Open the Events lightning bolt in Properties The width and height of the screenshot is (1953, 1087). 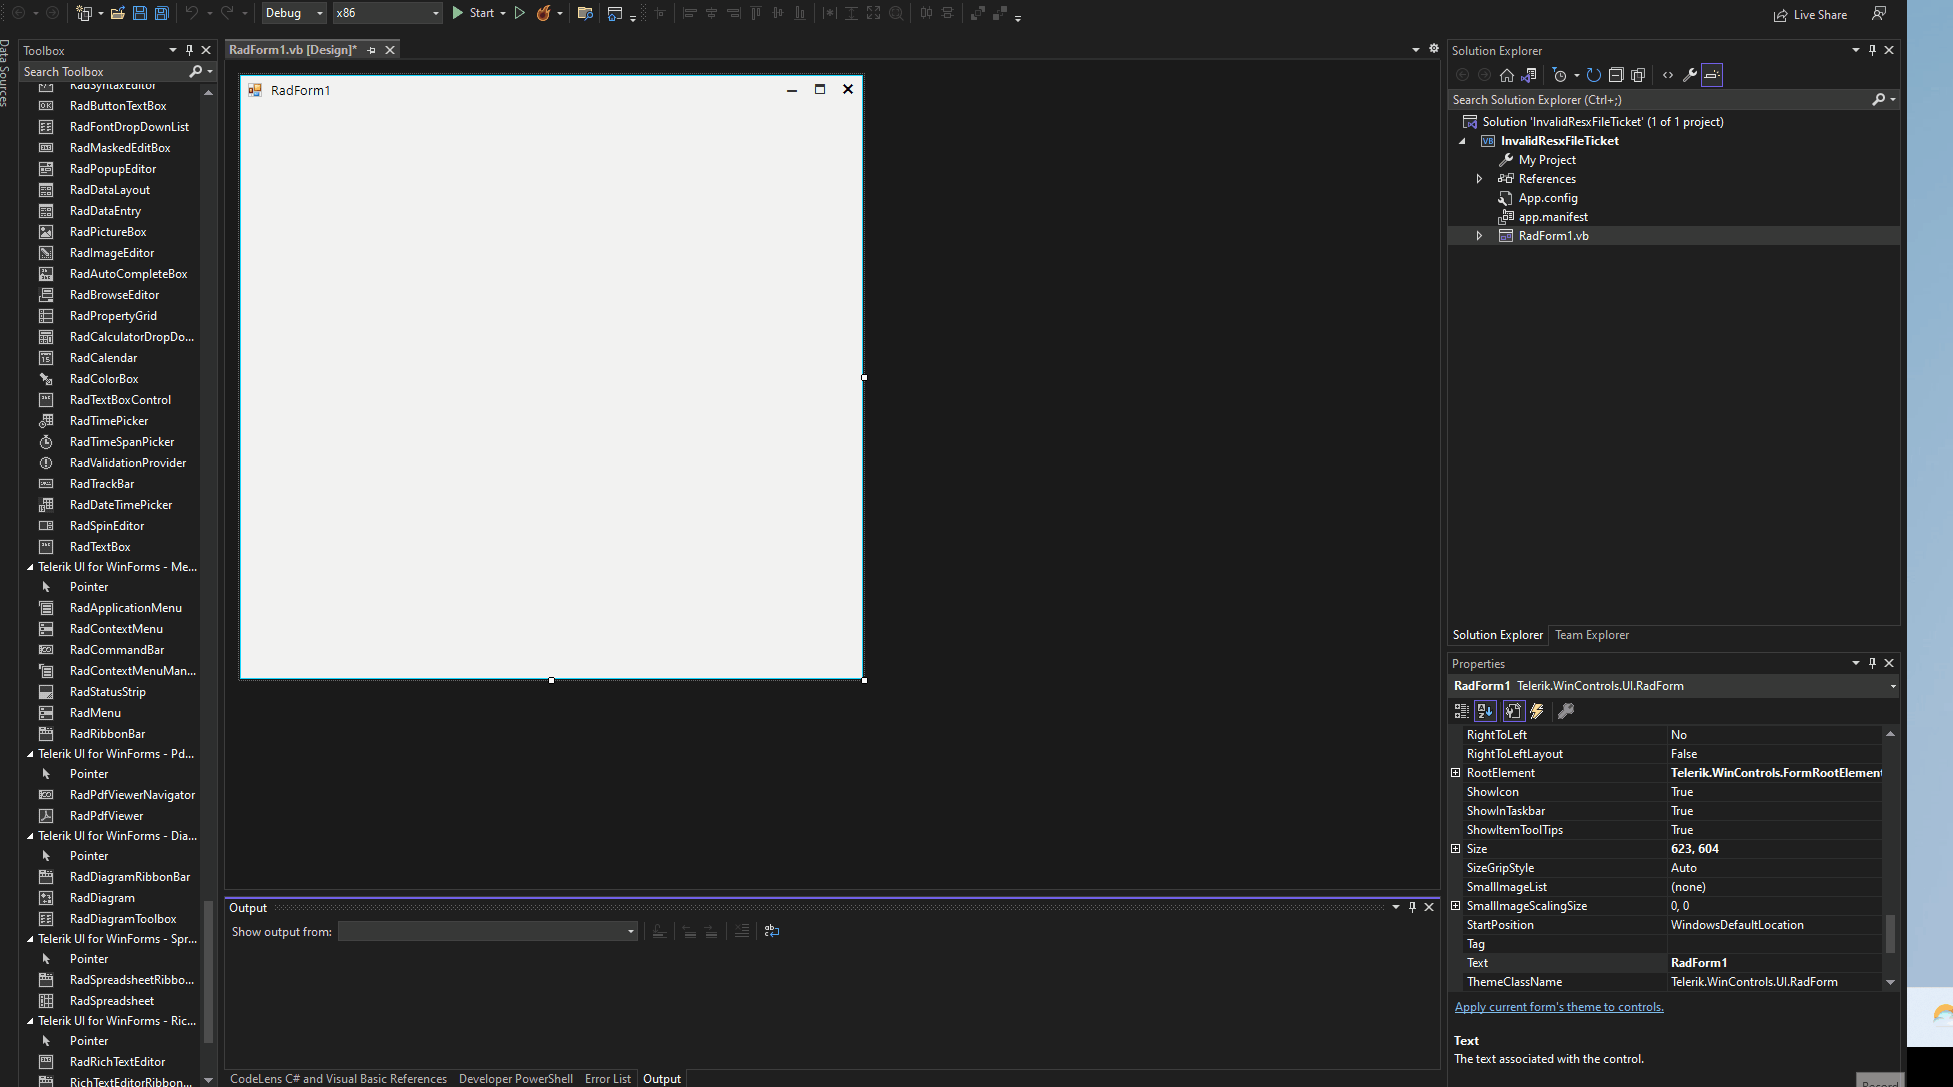[x=1537, y=711]
